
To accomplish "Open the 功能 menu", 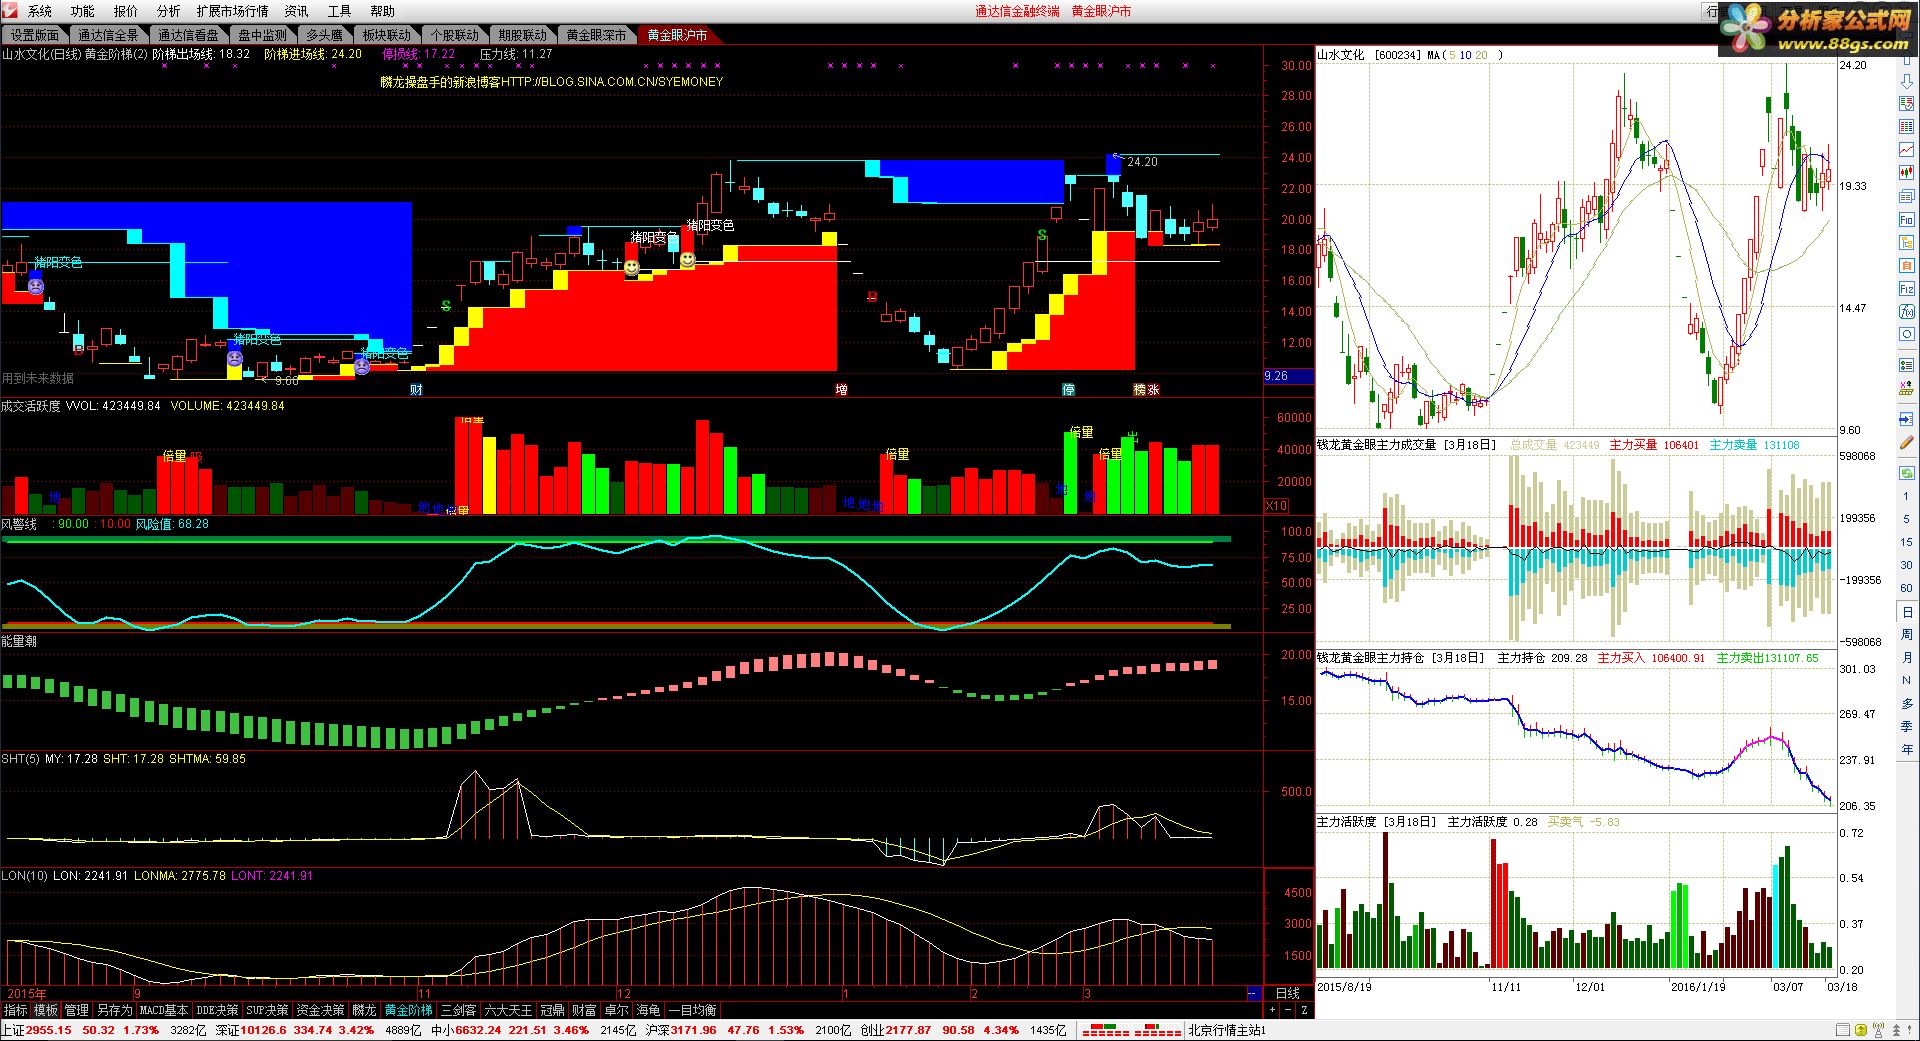I will (x=83, y=11).
